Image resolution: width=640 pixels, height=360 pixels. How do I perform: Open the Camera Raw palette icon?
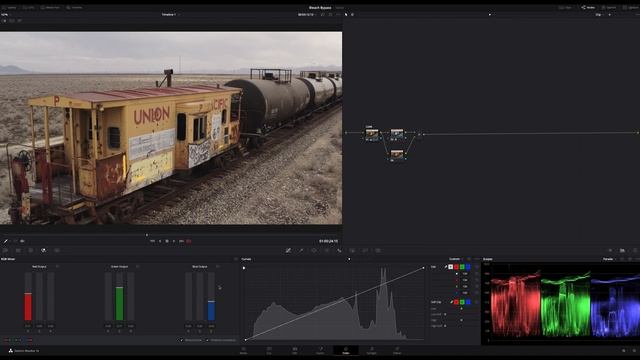pyautogui.click(x=5, y=250)
